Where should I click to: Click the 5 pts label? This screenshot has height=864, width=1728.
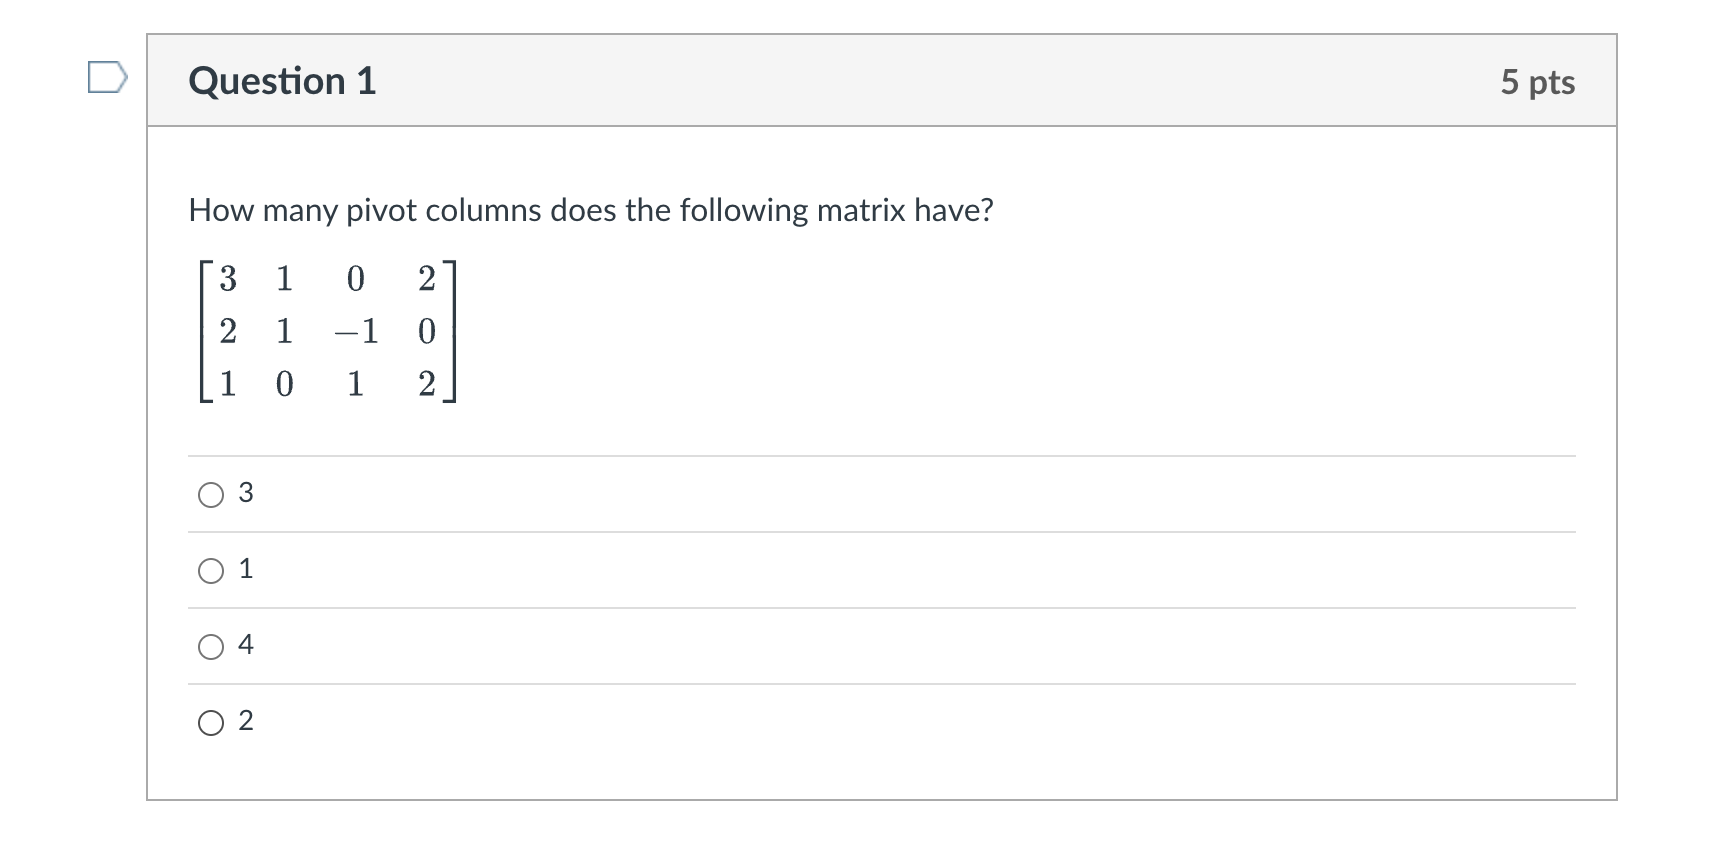[x=1538, y=82]
